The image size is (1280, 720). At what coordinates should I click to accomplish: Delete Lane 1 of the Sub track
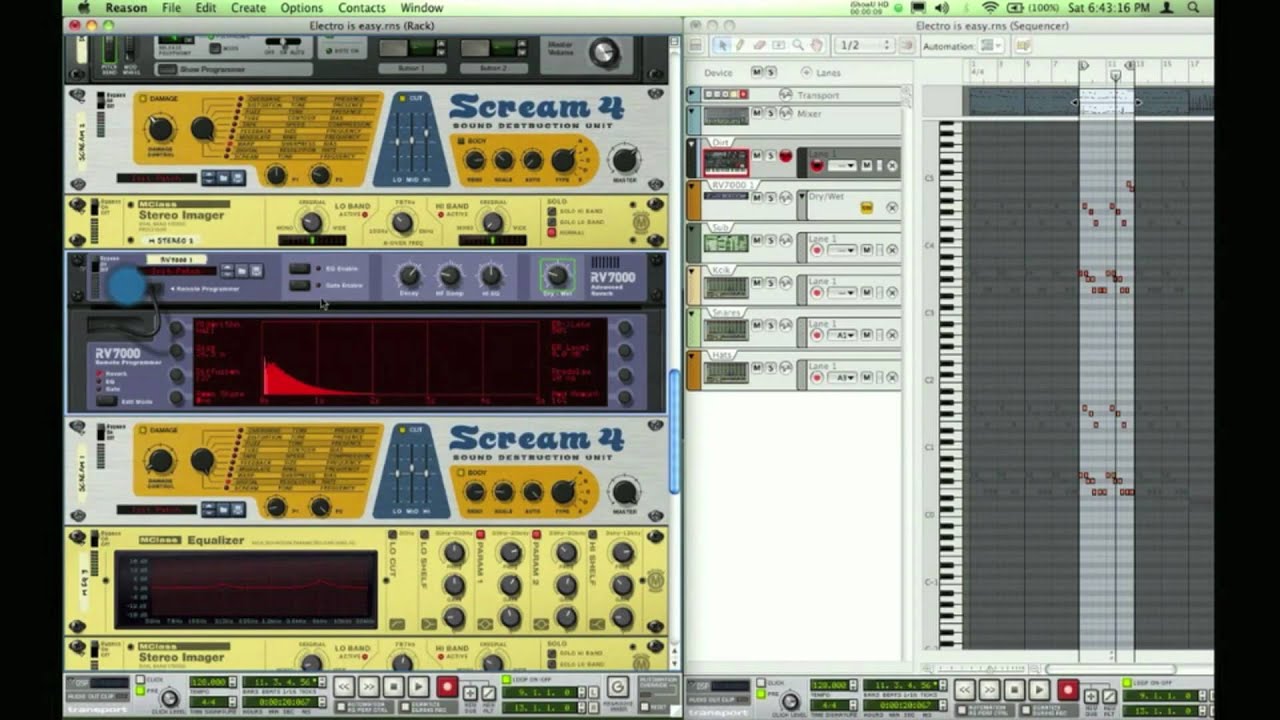click(891, 249)
